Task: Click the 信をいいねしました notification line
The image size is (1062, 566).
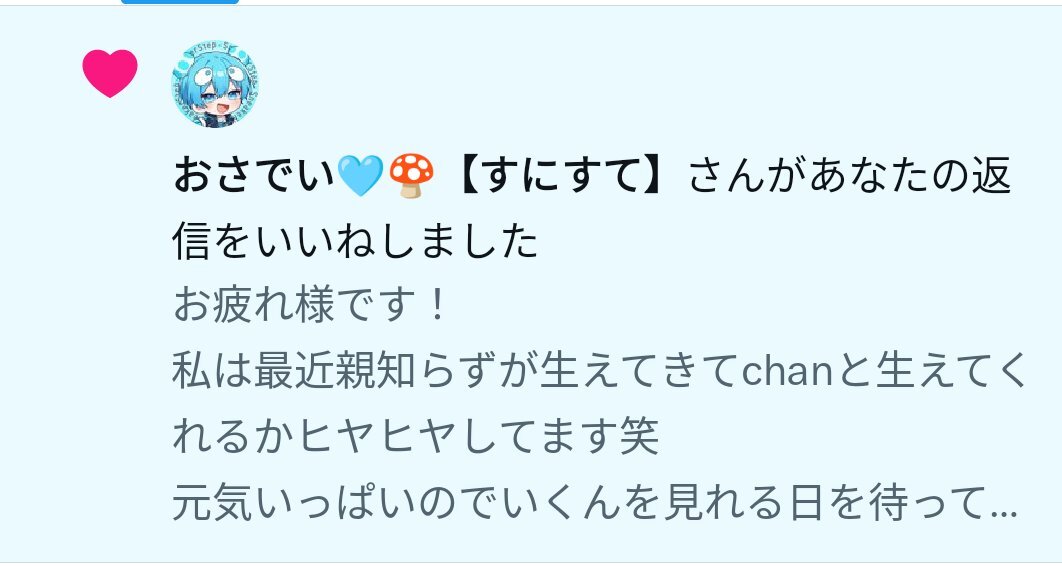Action: pos(356,241)
